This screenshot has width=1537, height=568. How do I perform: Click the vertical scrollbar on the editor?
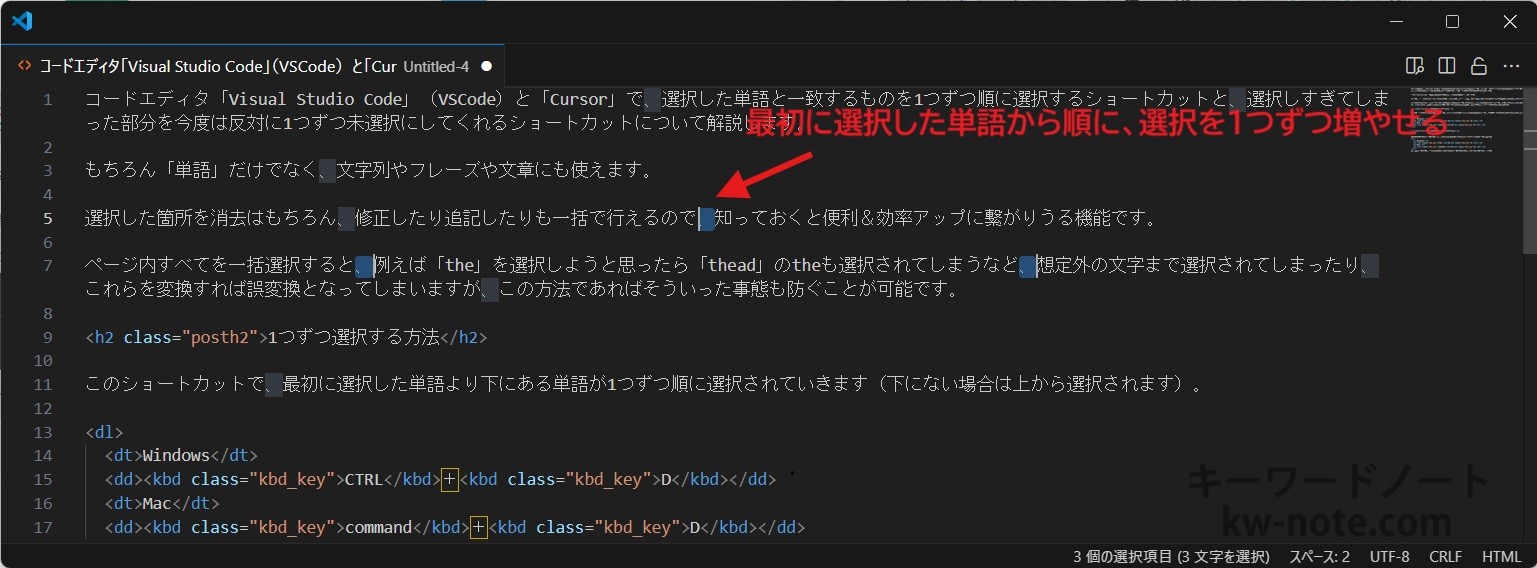[1529, 170]
